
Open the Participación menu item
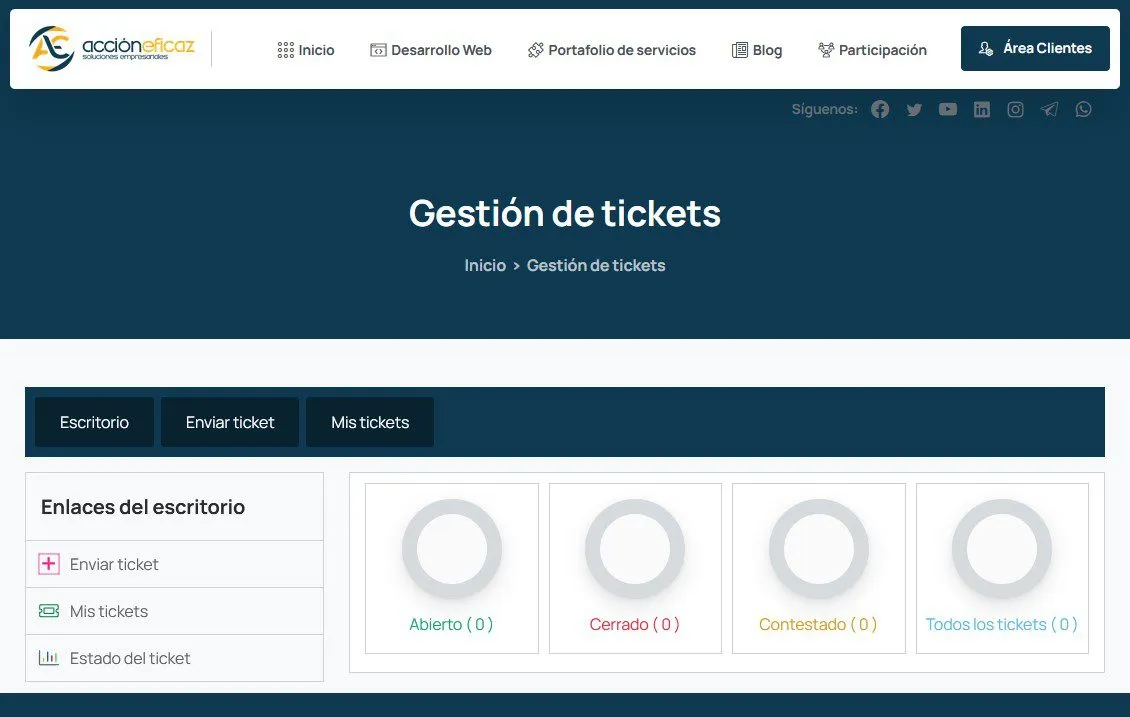click(872, 50)
